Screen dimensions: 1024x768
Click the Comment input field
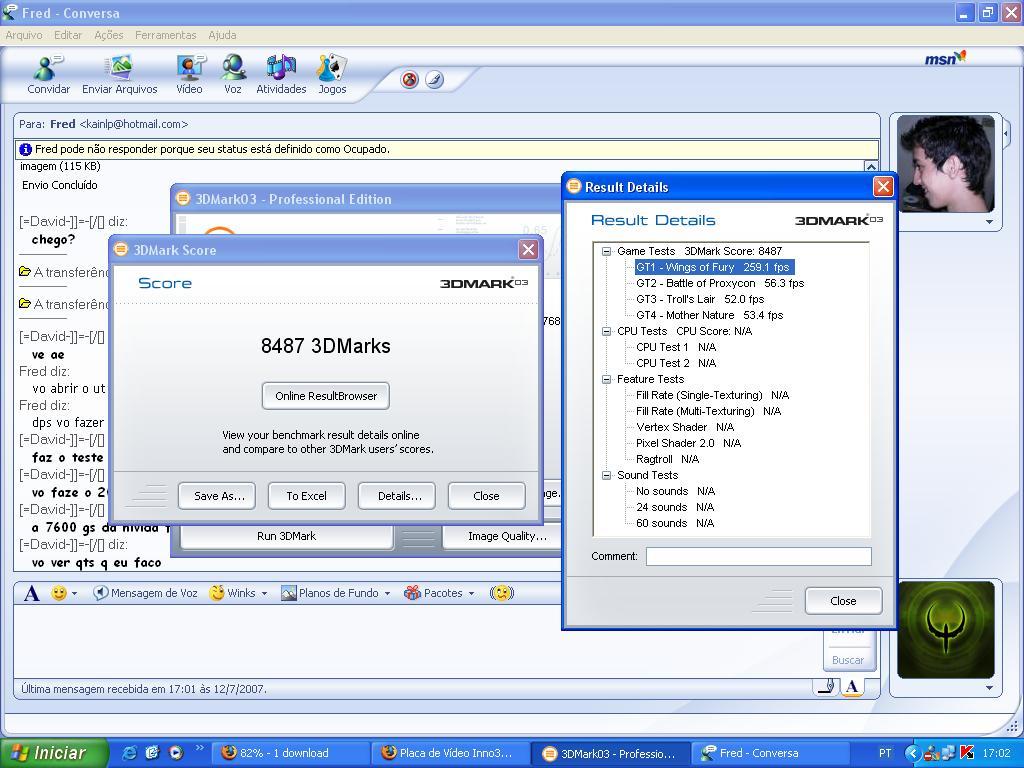click(759, 556)
